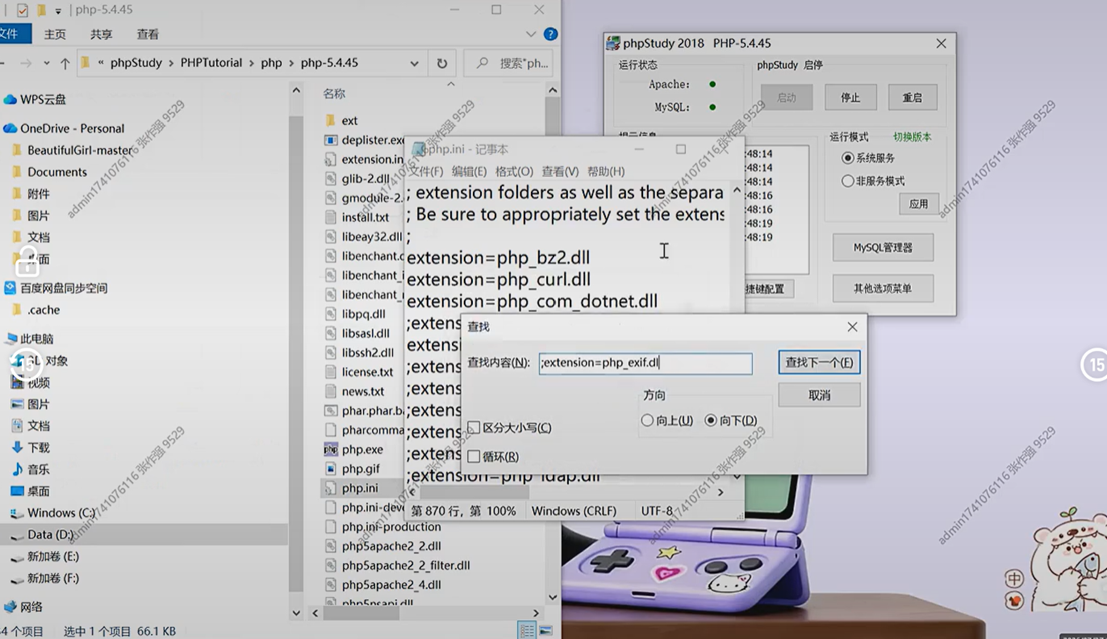Open Notepad 编辑(E) menu
Viewport: 1107px width, 639px height.
(469, 171)
